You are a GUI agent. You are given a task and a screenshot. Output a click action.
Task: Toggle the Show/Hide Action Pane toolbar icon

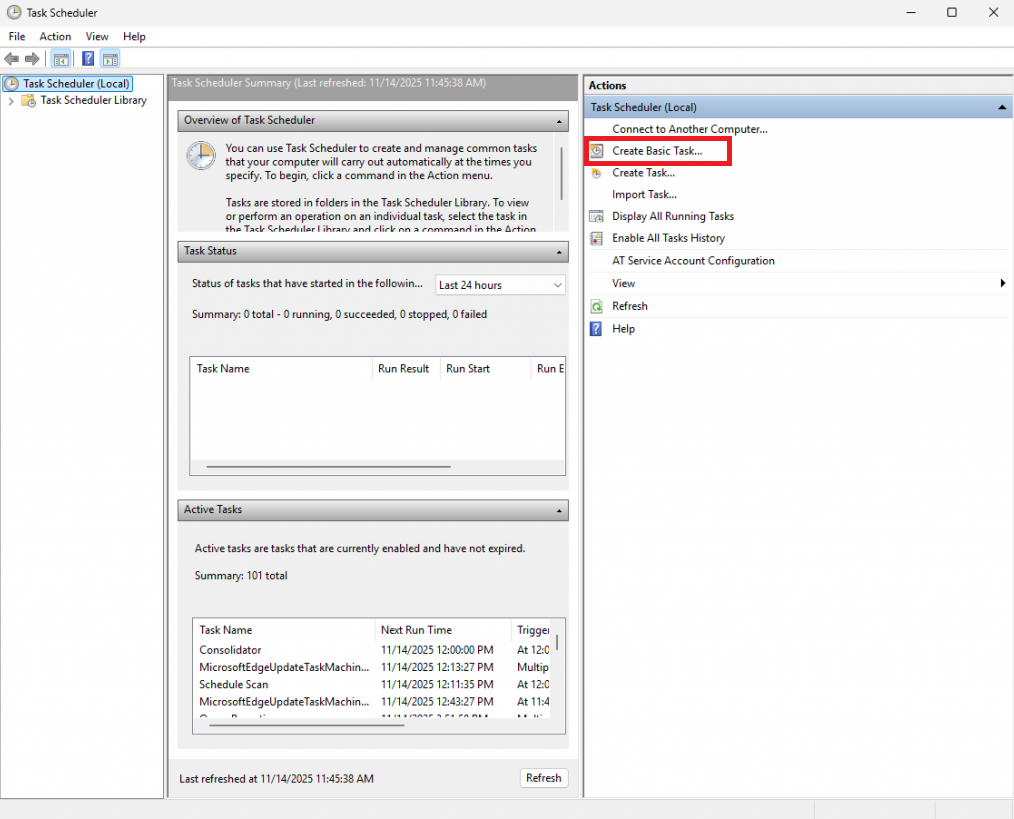coord(110,58)
